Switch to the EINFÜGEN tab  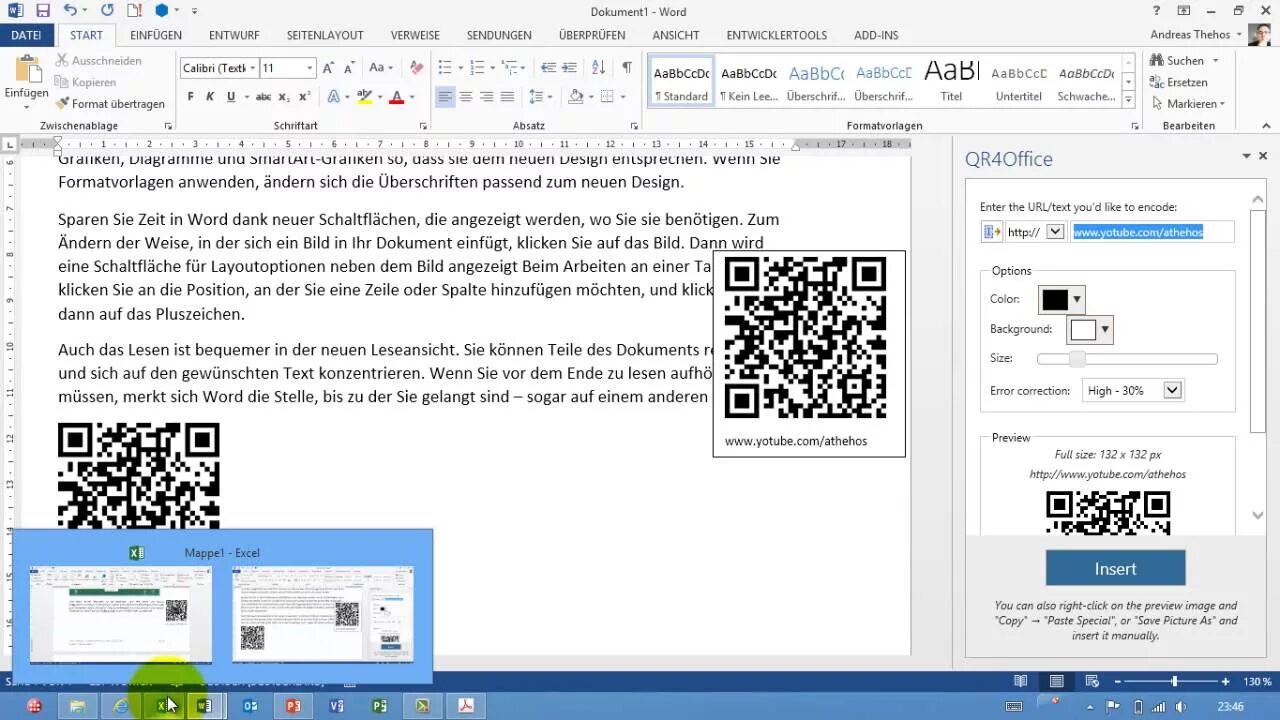[156, 35]
